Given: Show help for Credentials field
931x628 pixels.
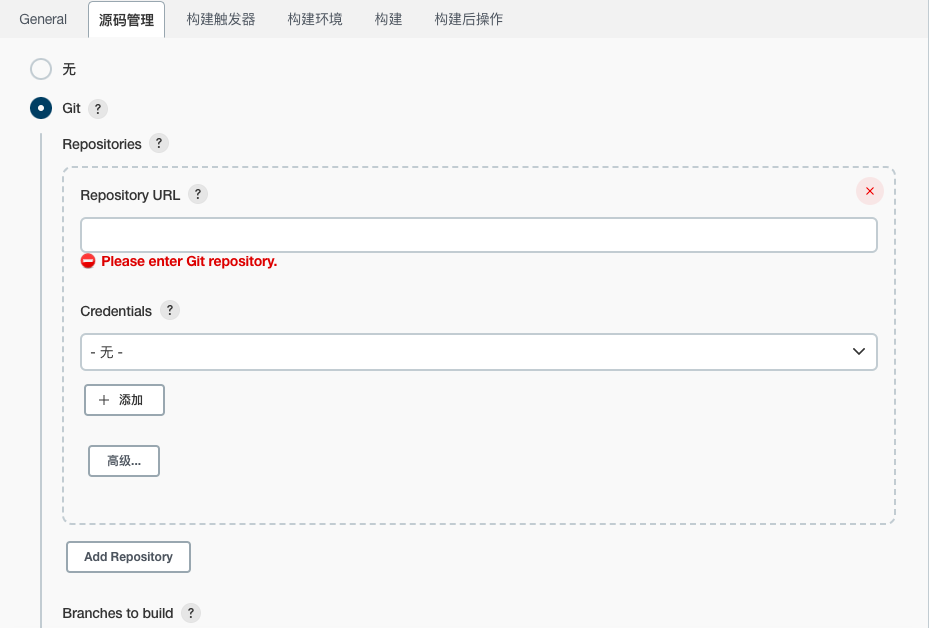Looking at the screenshot, I should pyautogui.click(x=170, y=310).
